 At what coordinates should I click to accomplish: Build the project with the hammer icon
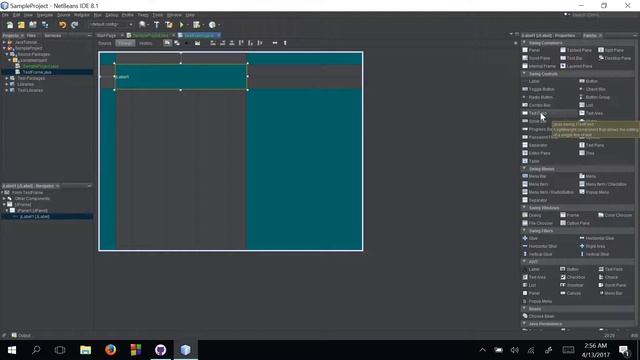pos(157,25)
